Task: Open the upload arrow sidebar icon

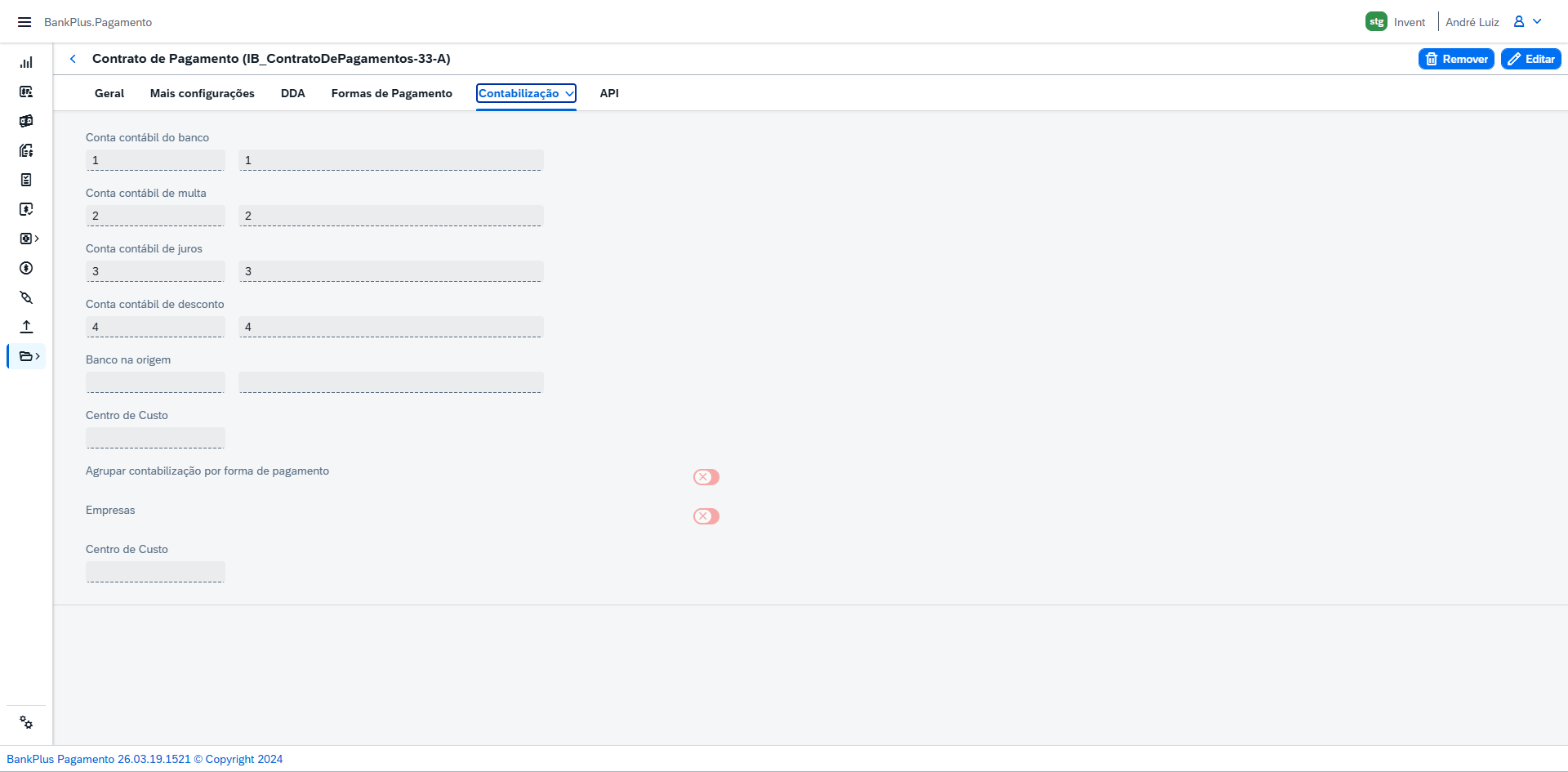Action: coord(26,327)
